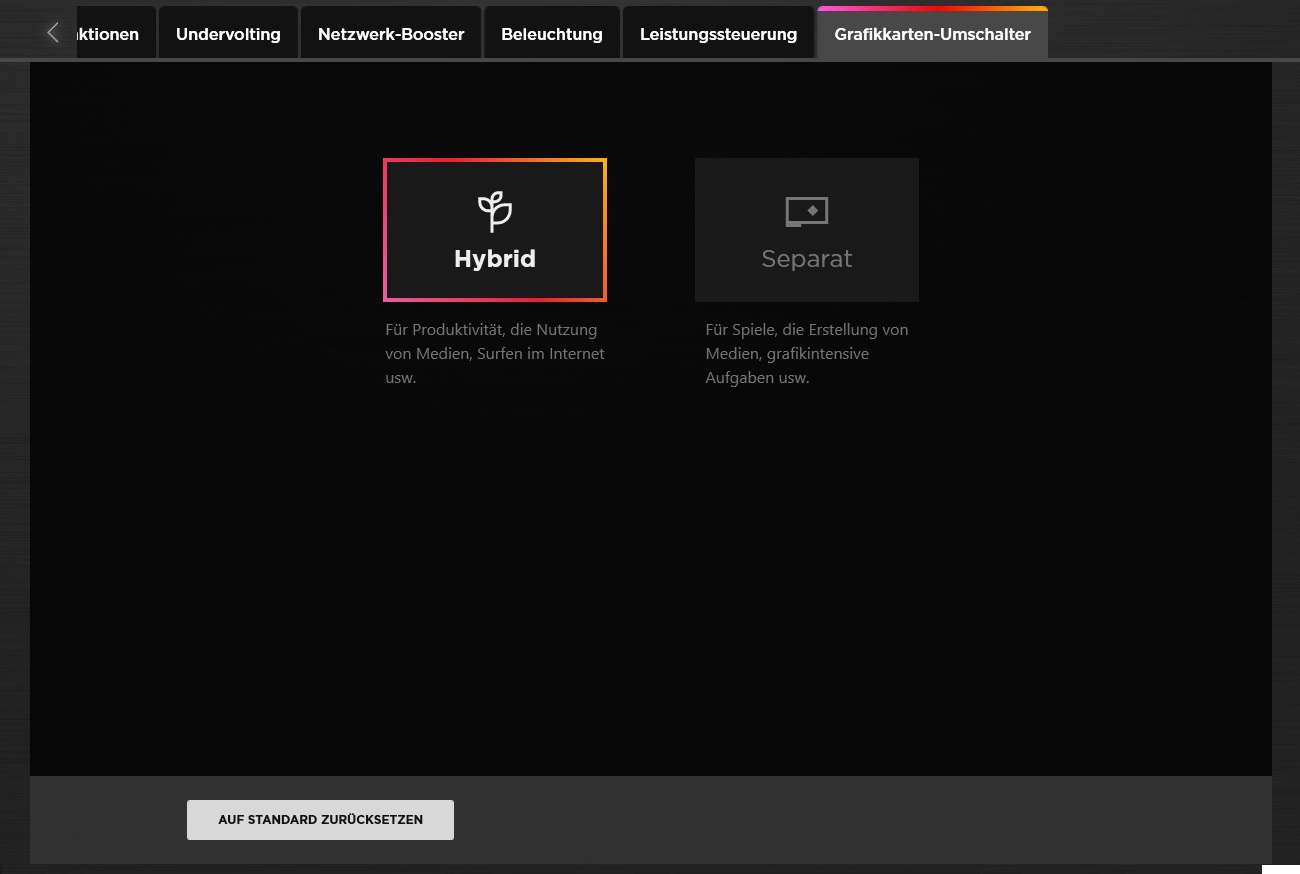Click the plant leaf icon for Hybrid mode

[x=495, y=210]
